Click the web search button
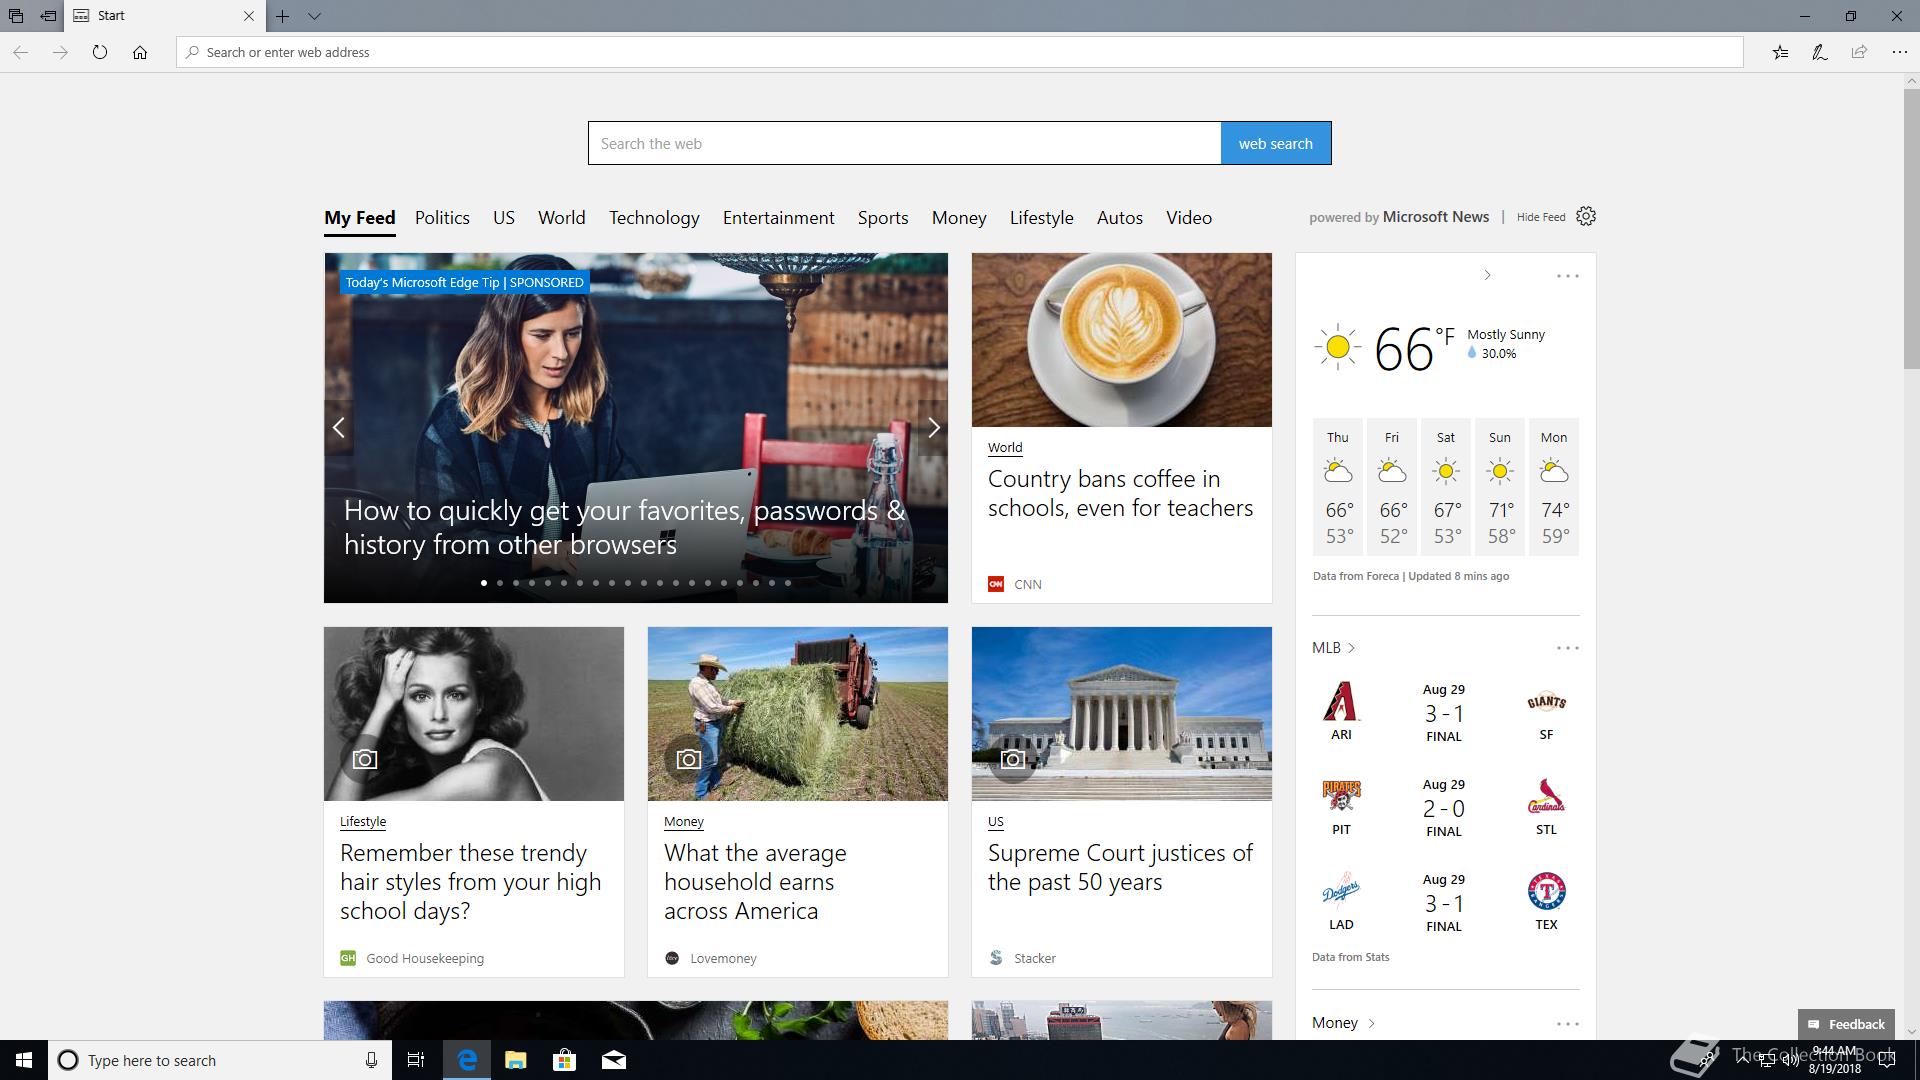Screen dimensions: 1920x1080 point(1276,143)
